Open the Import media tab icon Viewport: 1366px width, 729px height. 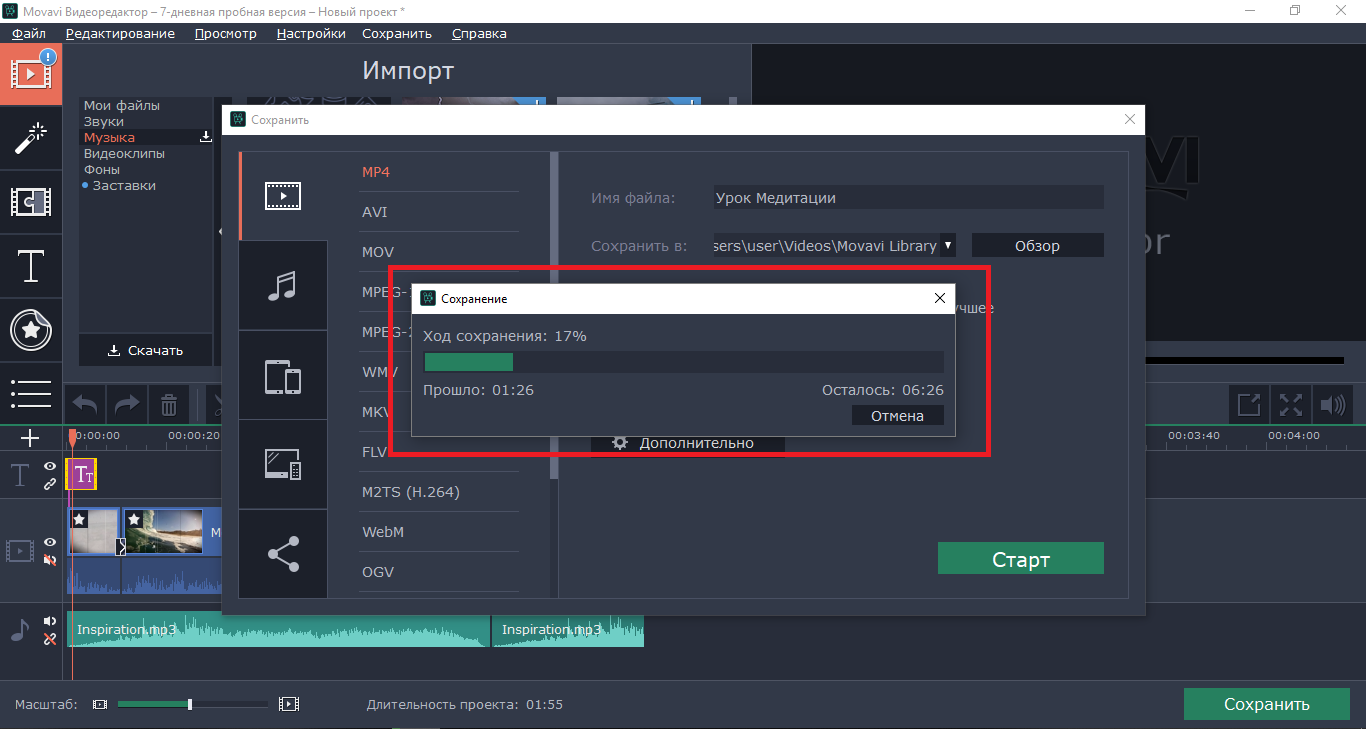point(31,73)
